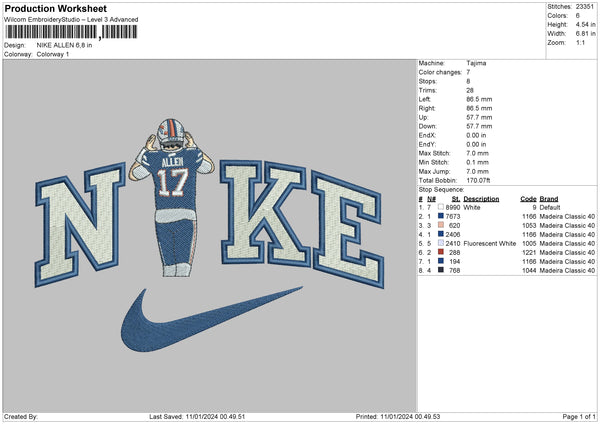Click the 'Created By:' footer label
The height and width of the screenshot is (424, 600).
(21, 416)
